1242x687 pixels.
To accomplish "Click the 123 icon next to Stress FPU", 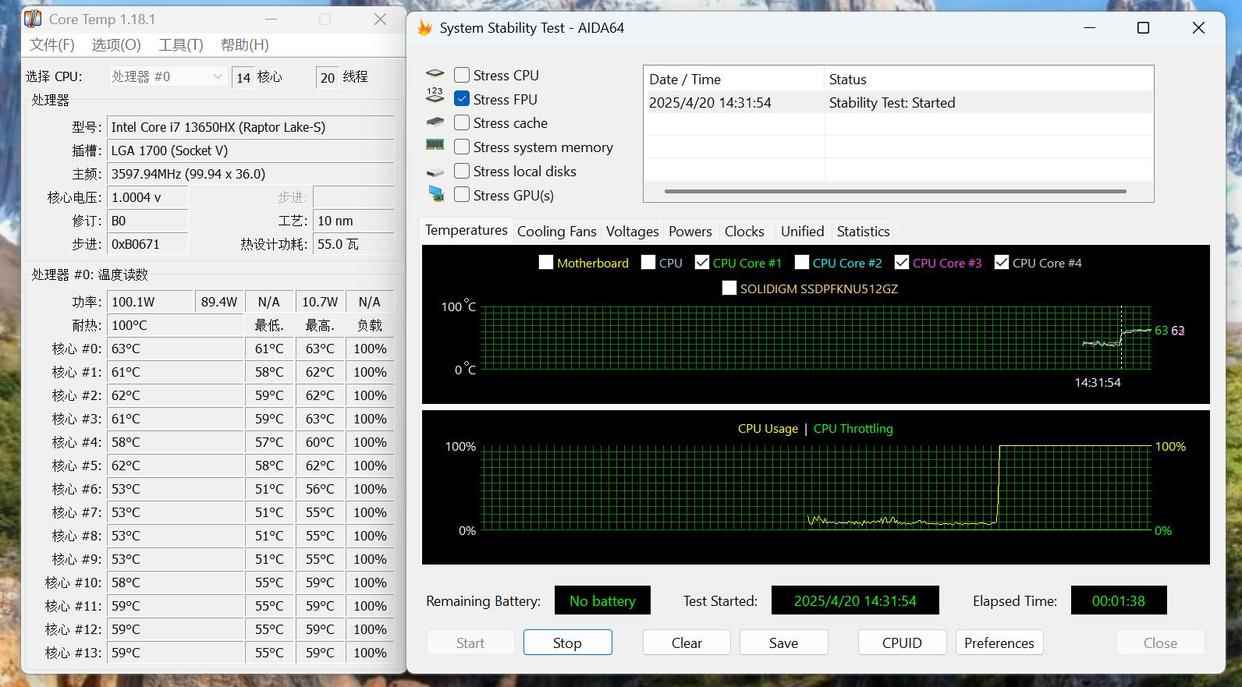I will click(435, 97).
